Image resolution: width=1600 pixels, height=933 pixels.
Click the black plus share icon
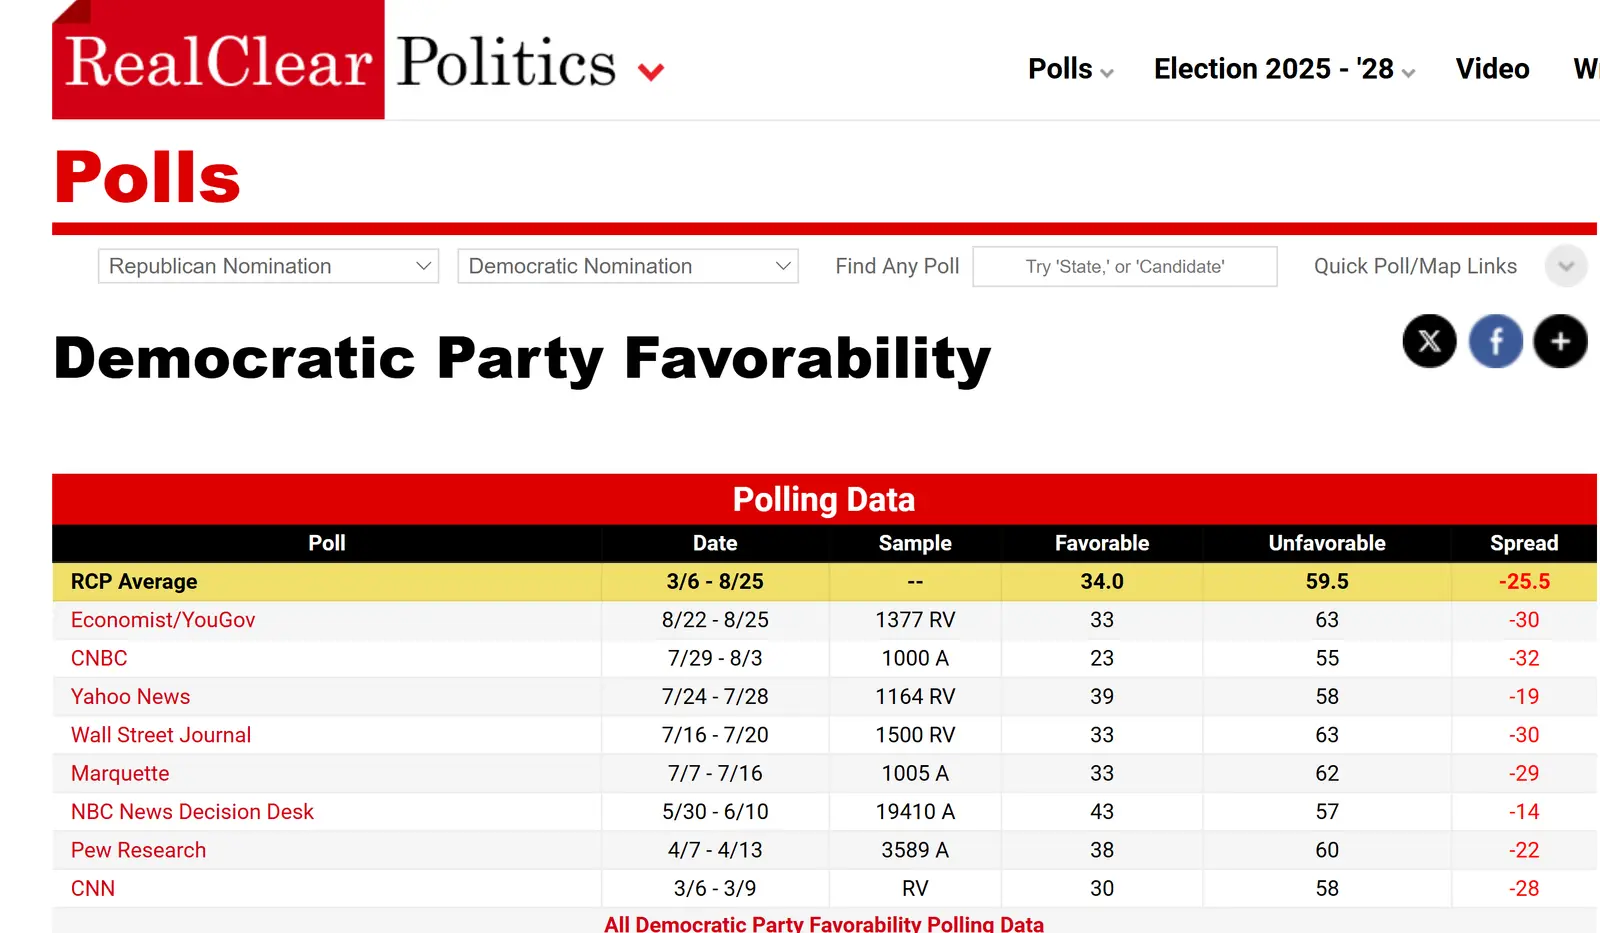tap(1560, 341)
